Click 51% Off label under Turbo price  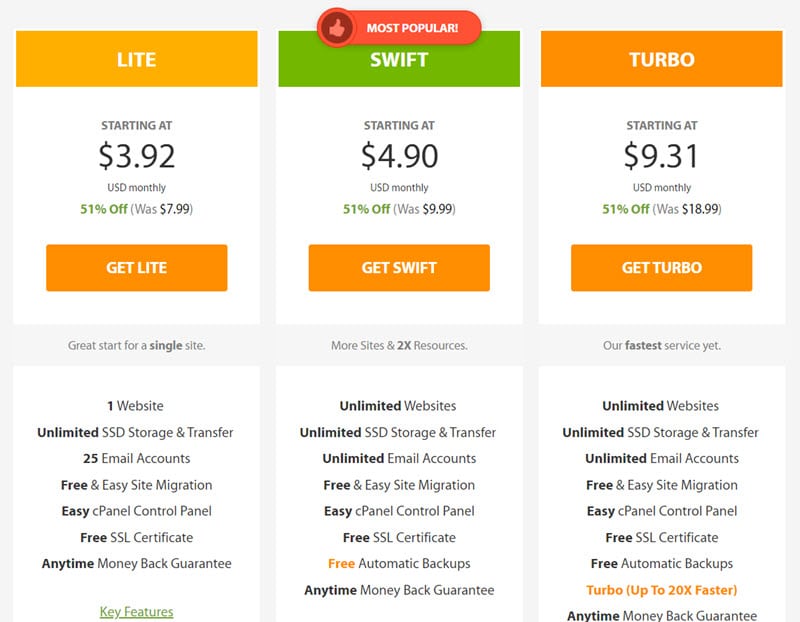[626, 209]
